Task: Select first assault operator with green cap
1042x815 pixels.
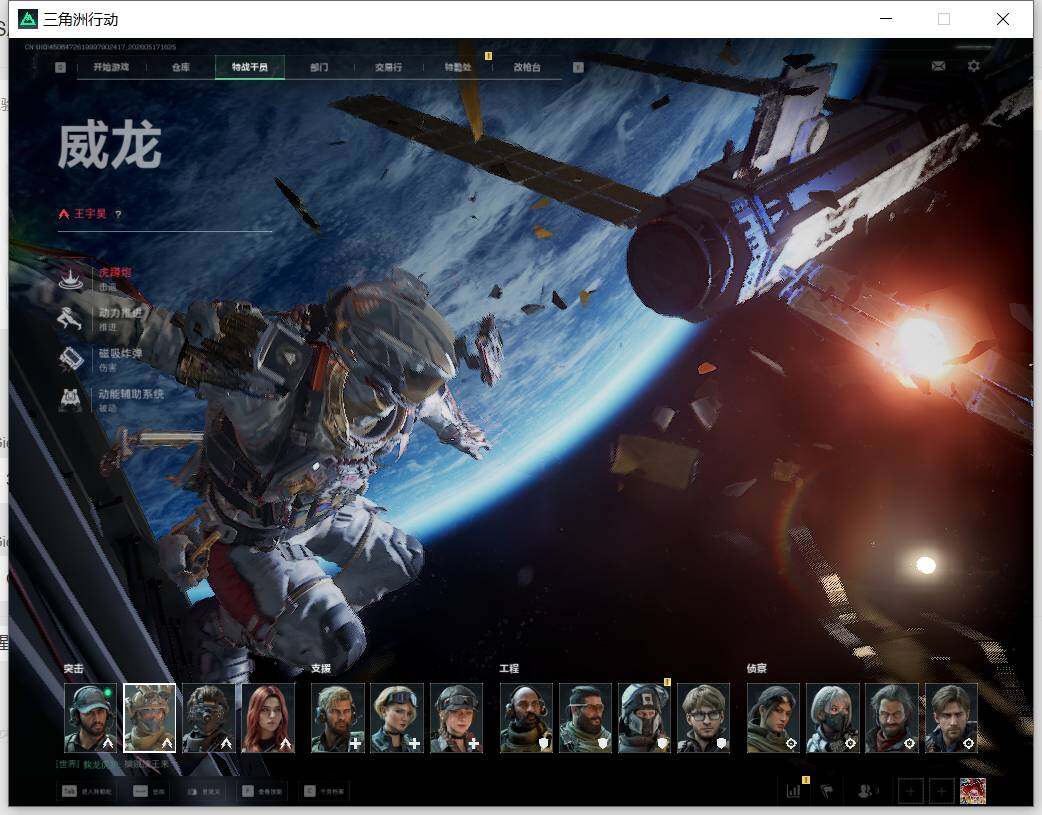Action: pyautogui.click(x=90, y=718)
